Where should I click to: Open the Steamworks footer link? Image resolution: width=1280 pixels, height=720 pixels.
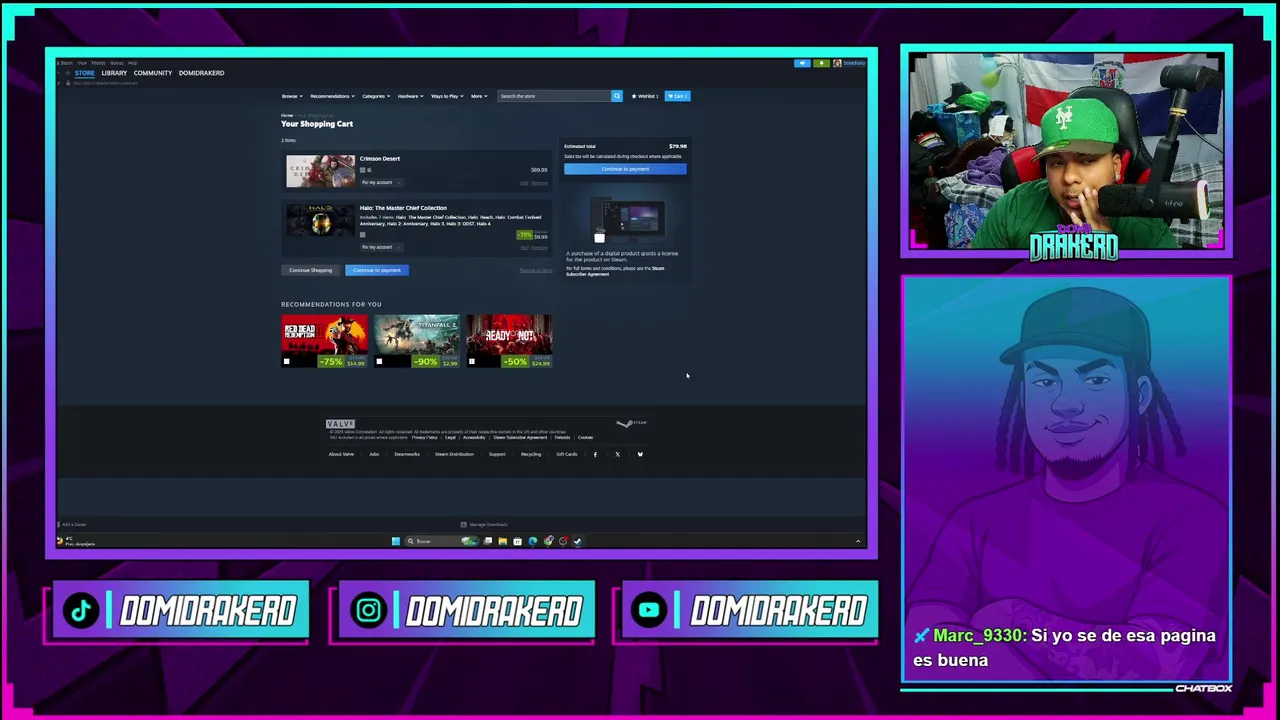407,454
